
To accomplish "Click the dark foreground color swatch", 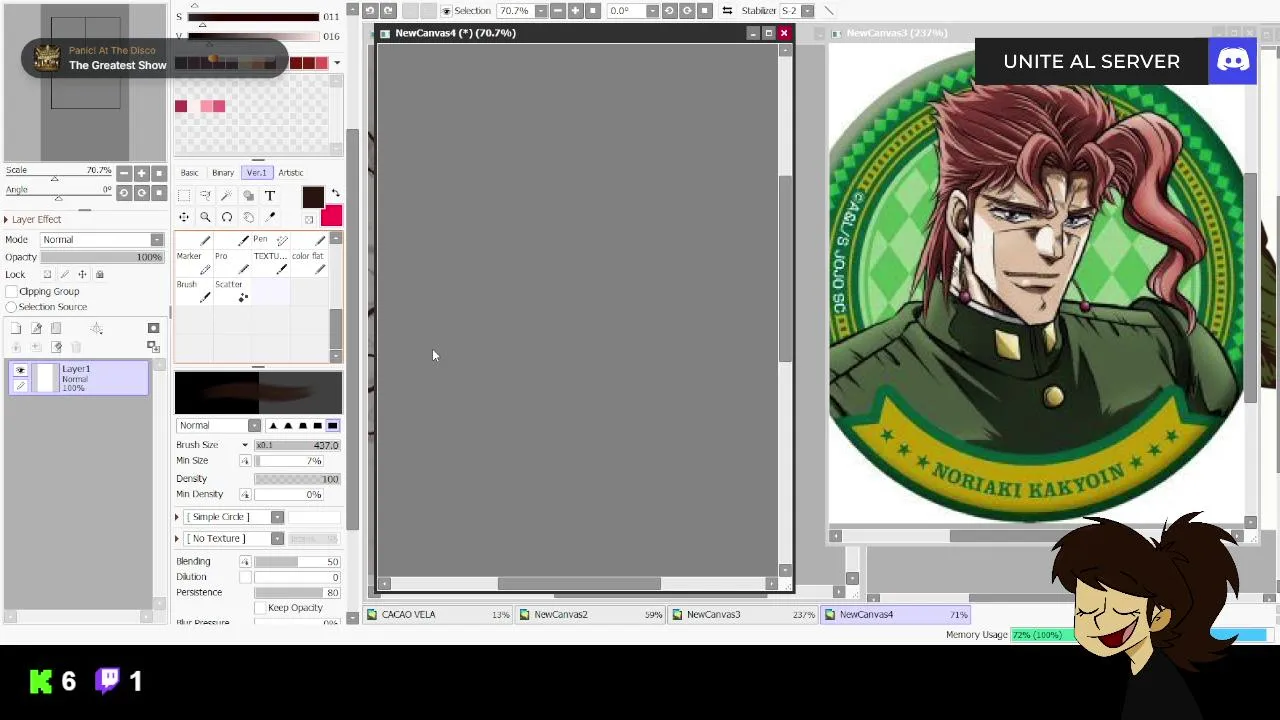I will point(313,198).
